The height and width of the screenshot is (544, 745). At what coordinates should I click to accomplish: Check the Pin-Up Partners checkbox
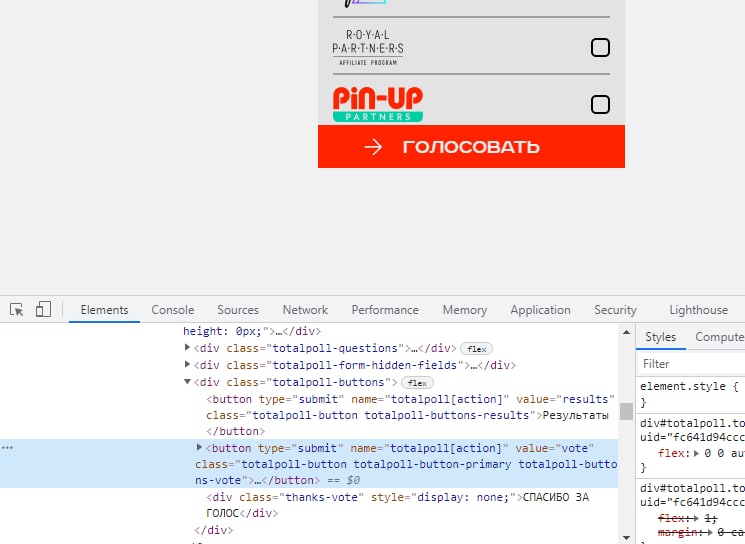tap(600, 105)
